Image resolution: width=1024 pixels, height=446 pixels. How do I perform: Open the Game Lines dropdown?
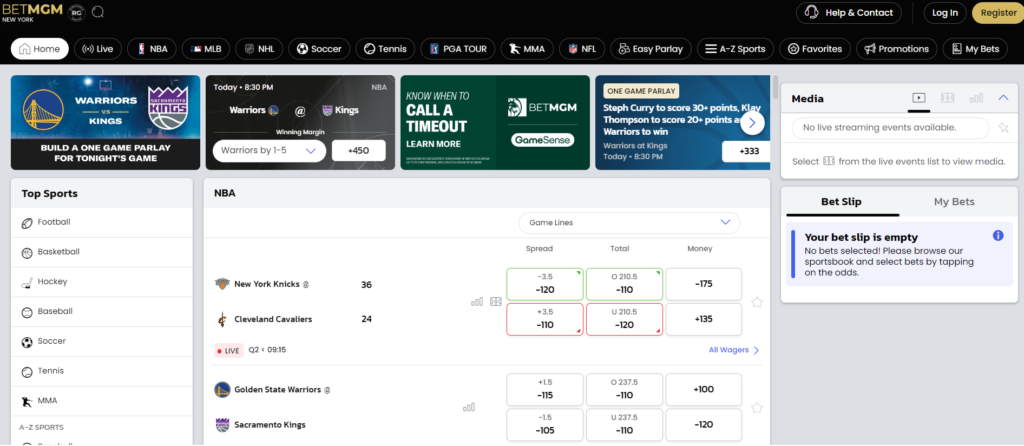[x=630, y=223]
